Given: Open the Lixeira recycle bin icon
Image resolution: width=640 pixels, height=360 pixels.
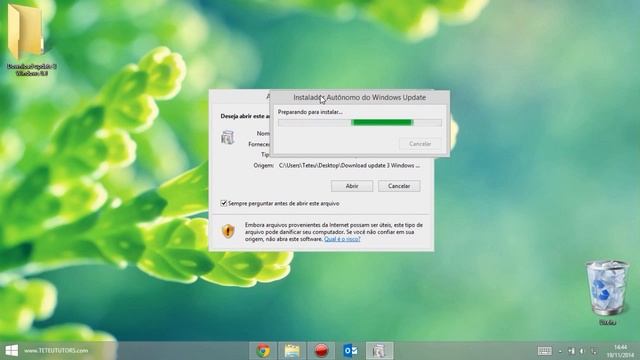Looking at the screenshot, I should [x=607, y=292].
